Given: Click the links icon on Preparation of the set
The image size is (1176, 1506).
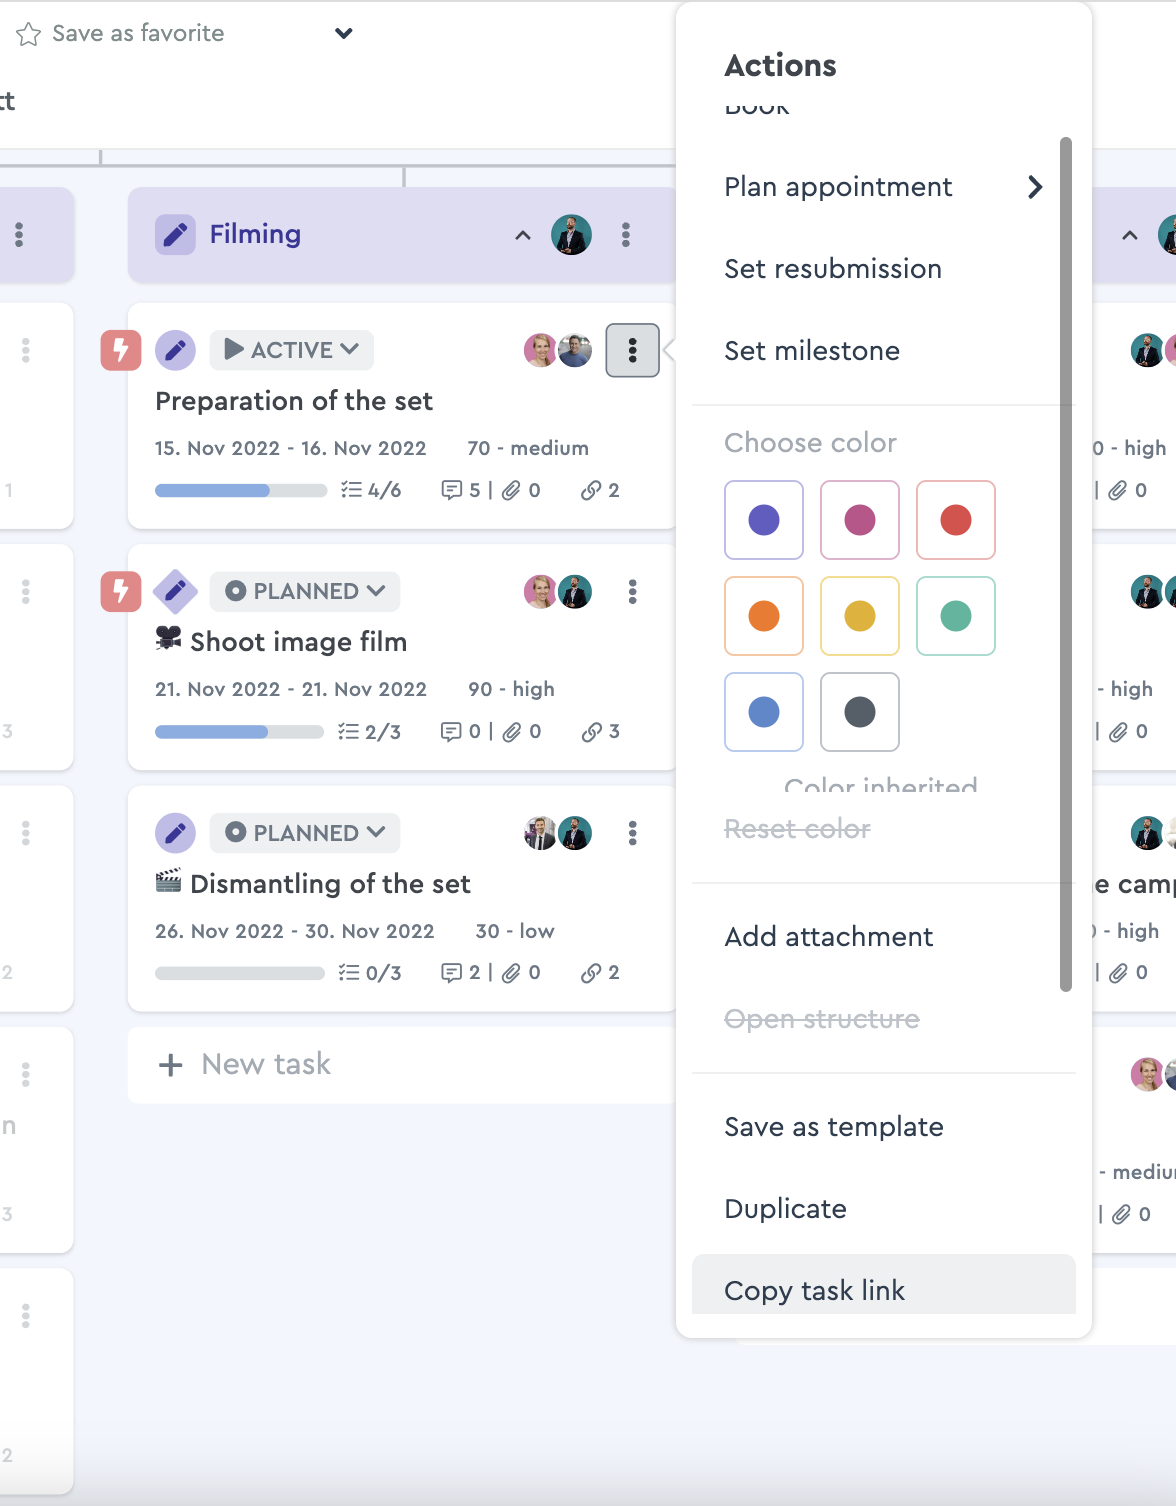Looking at the screenshot, I should (x=591, y=490).
